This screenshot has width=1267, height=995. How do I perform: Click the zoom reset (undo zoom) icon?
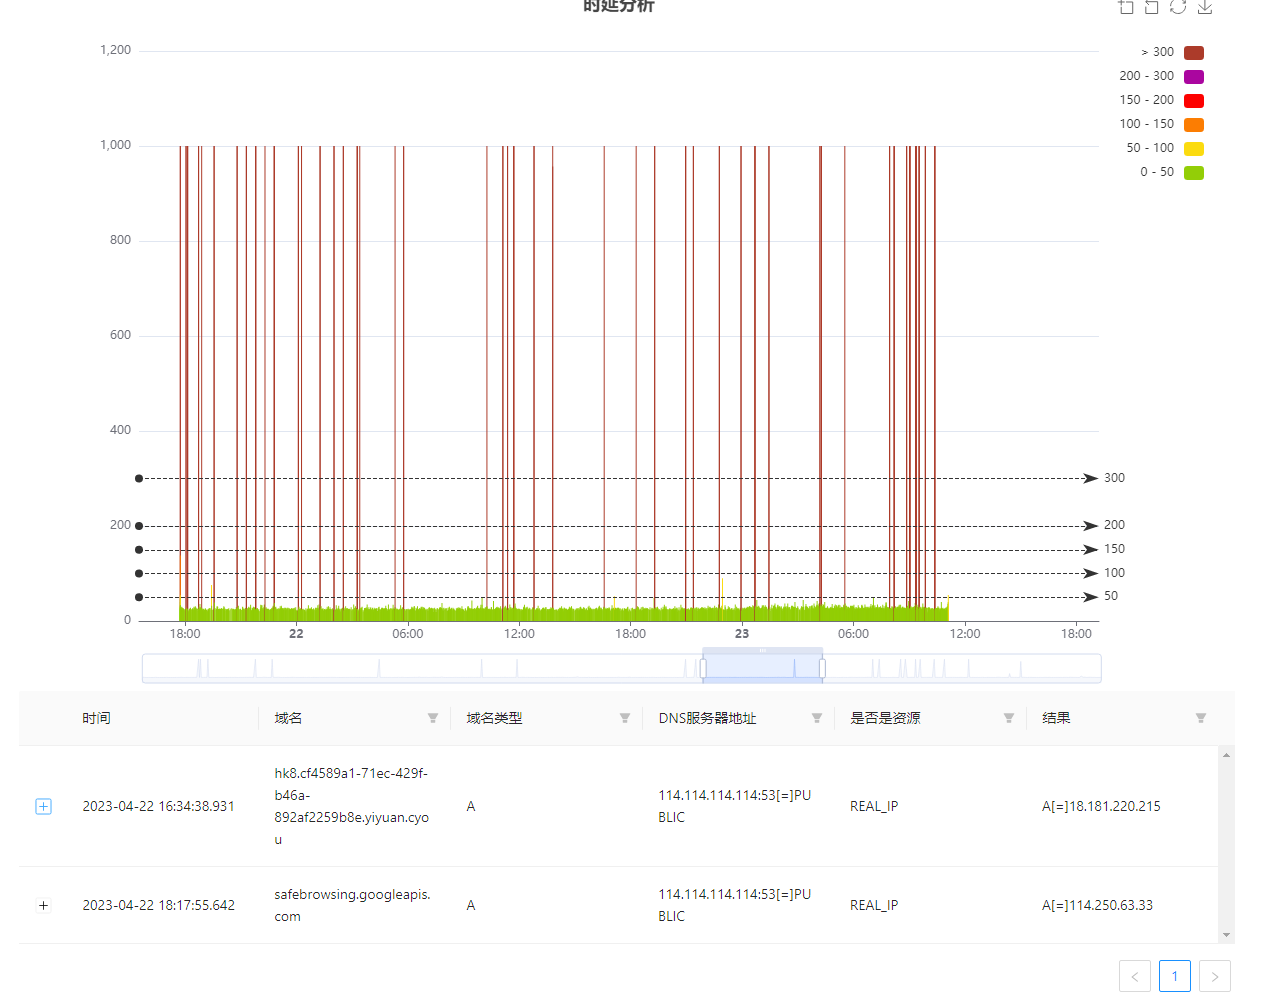coord(1152,7)
